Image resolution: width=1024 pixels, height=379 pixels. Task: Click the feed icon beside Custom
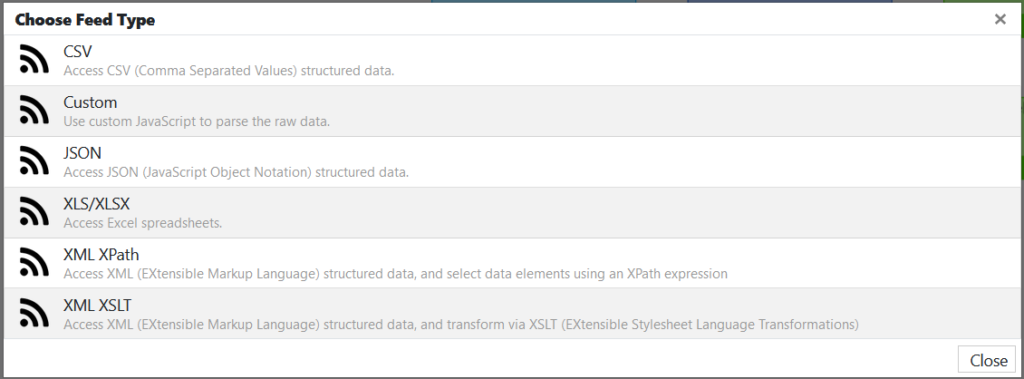coord(34,110)
